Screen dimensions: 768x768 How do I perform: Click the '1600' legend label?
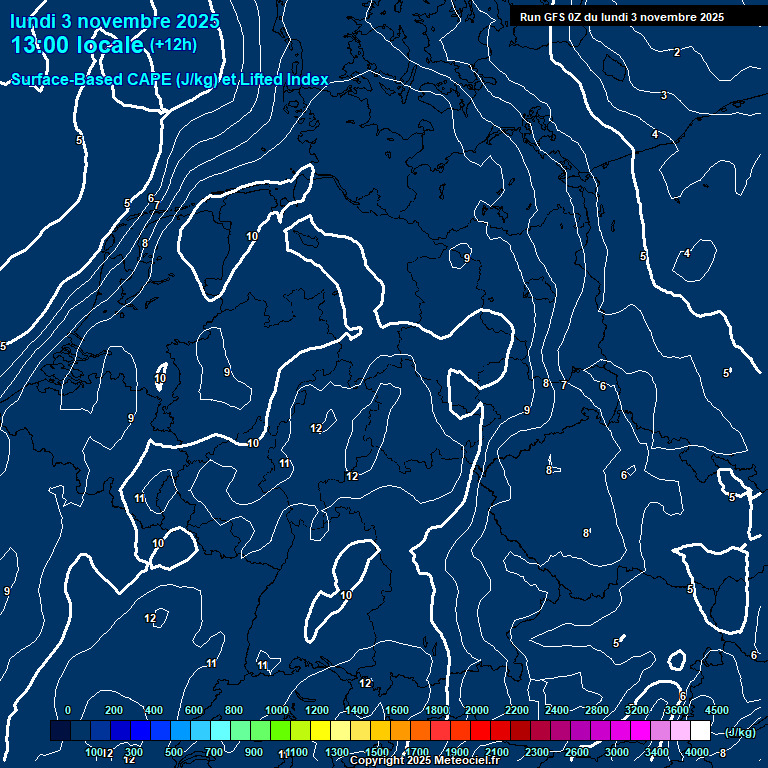(x=397, y=710)
